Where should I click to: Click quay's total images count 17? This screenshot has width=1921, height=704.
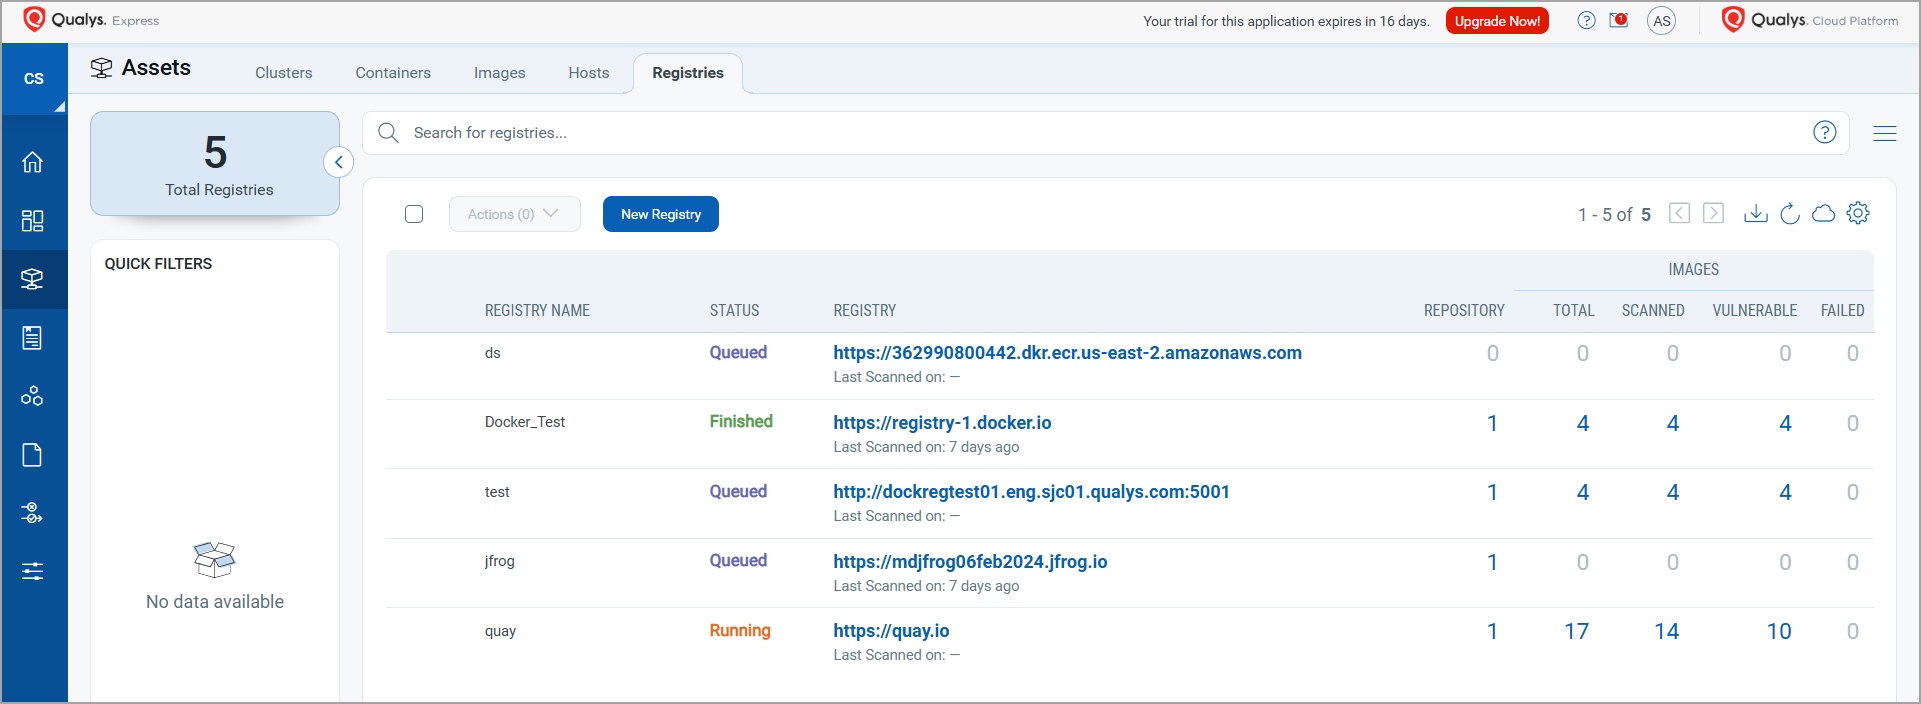pyautogui.click(x=1577, y=632)
